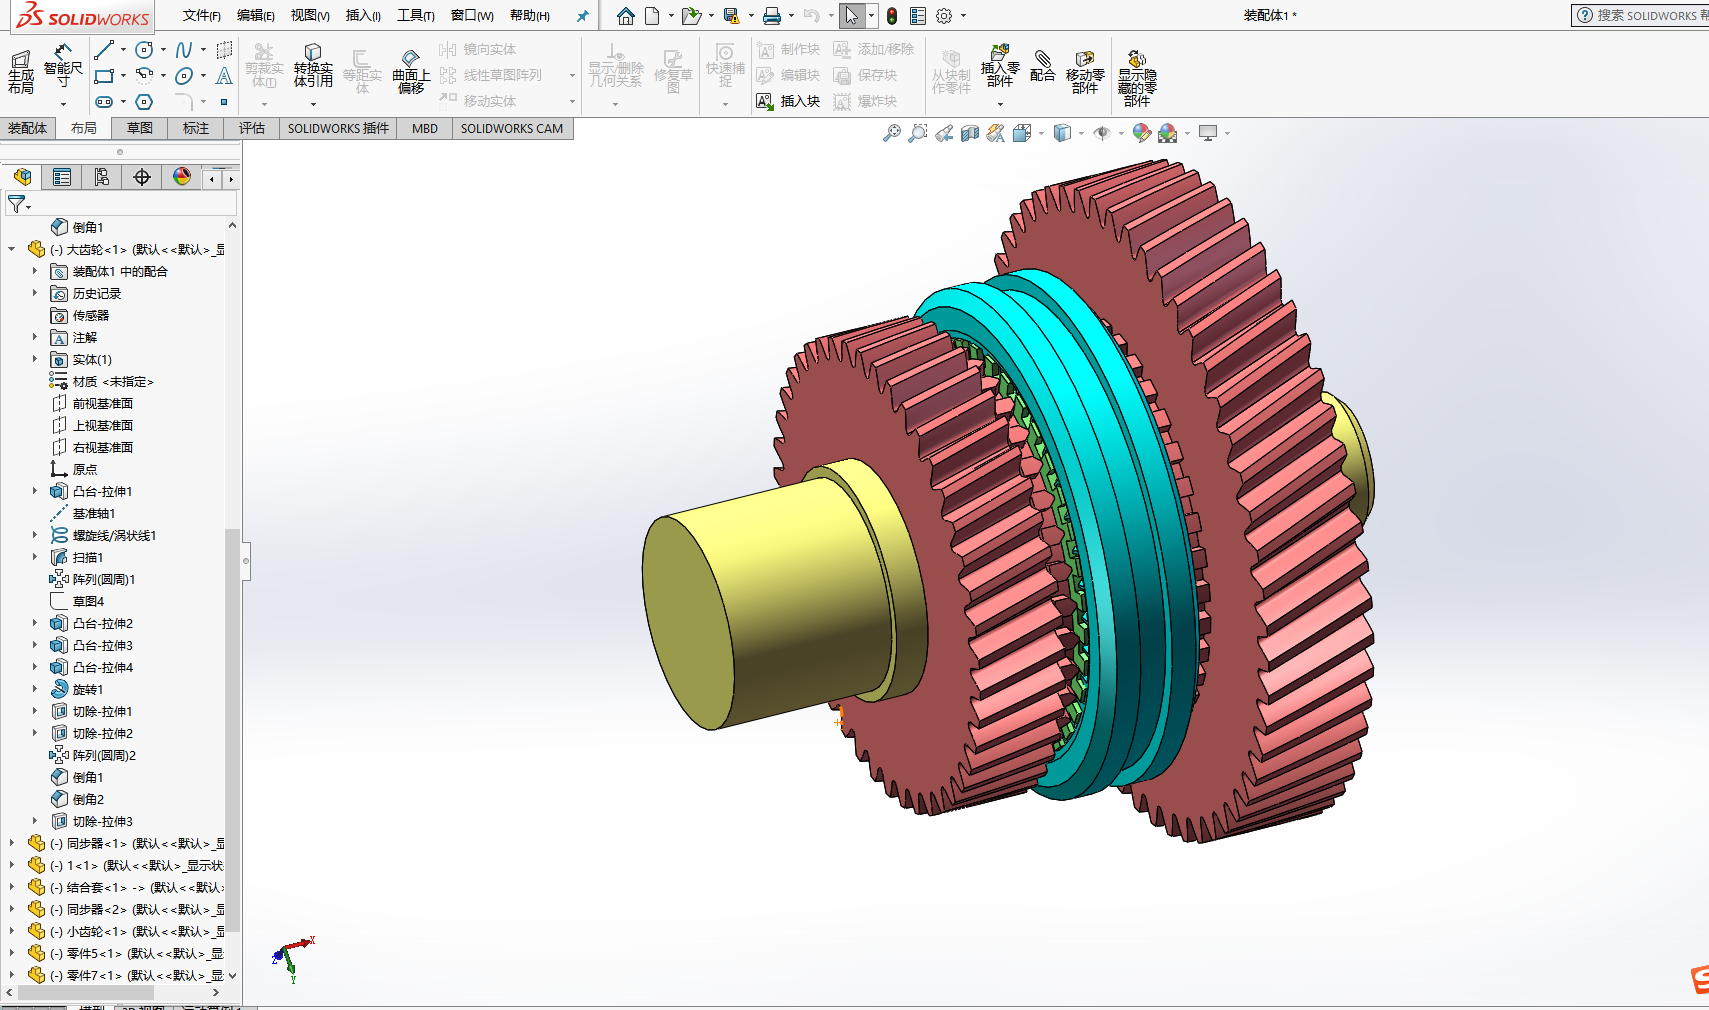
Task: Open the Display Style dropdown arrow
Action: point(1081,133)
